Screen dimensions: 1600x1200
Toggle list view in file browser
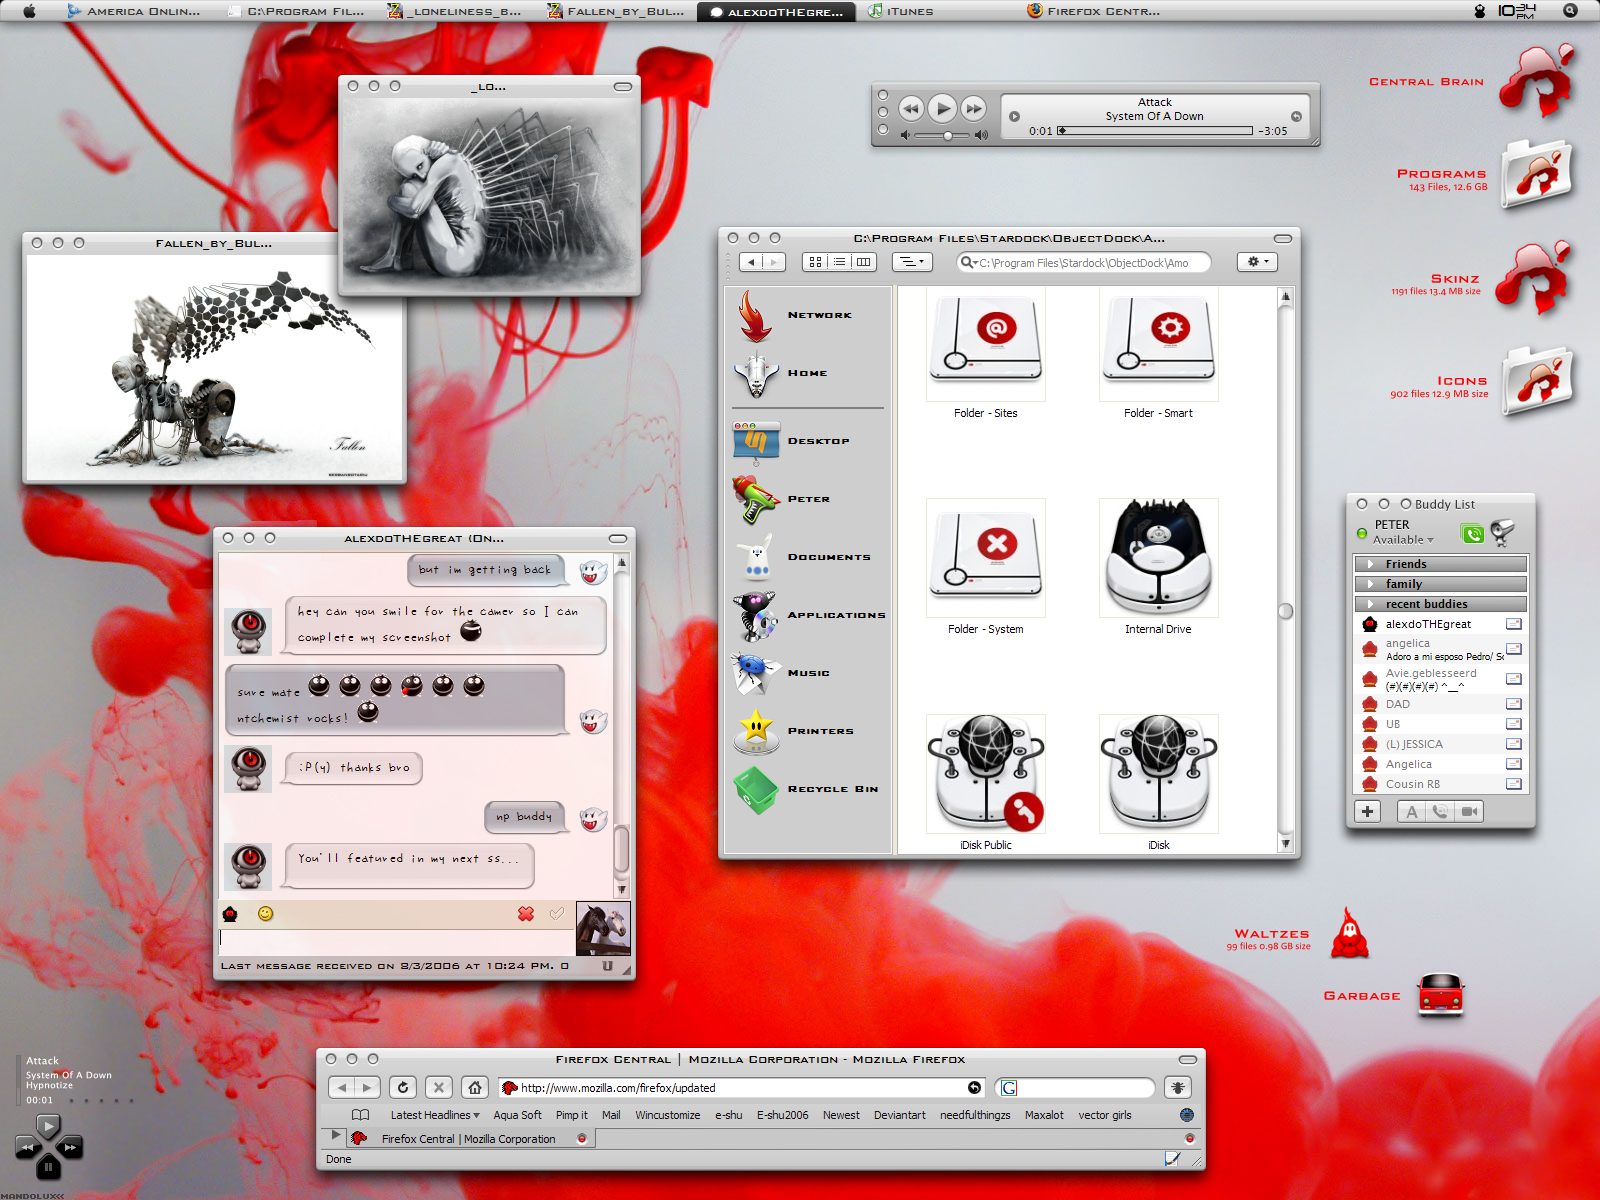(x=839, y=262)
